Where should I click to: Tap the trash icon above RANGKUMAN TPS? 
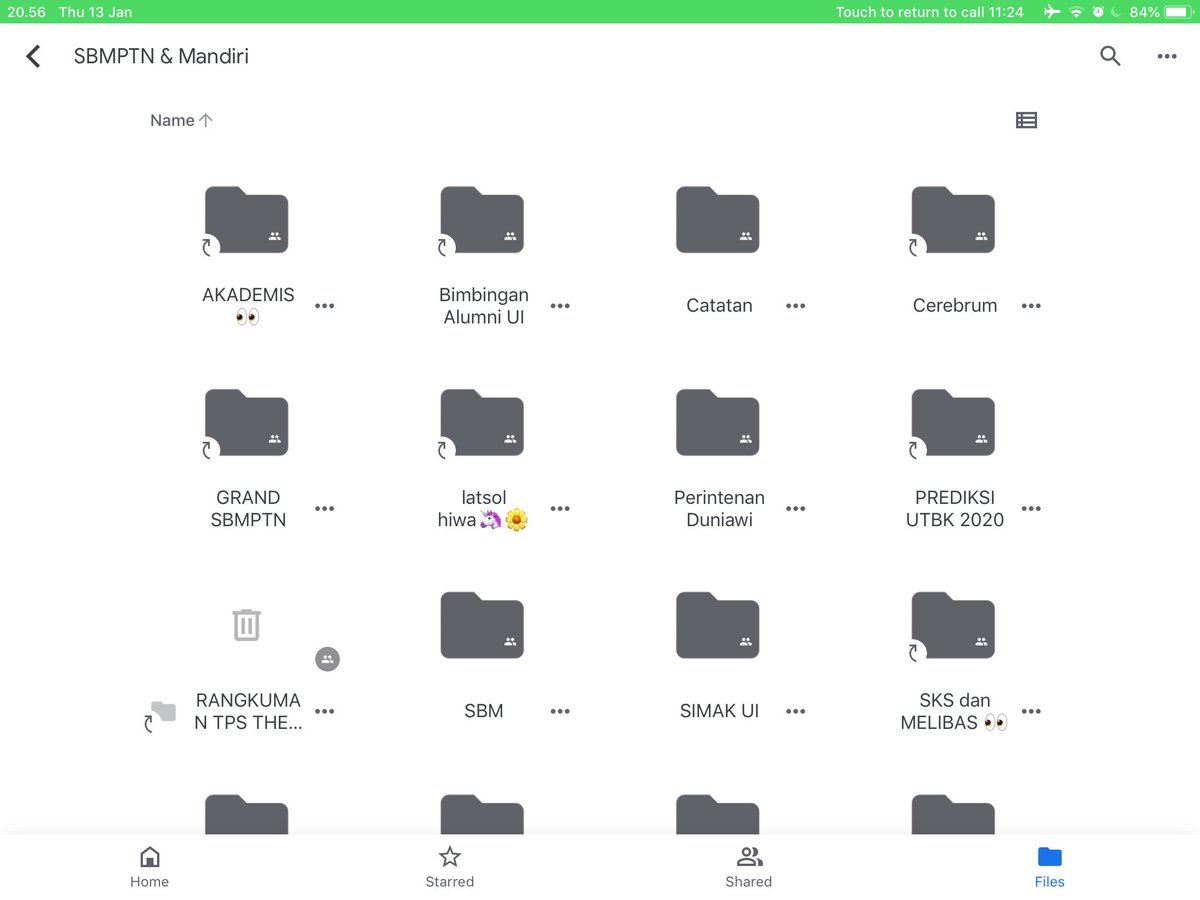[247, 625]
